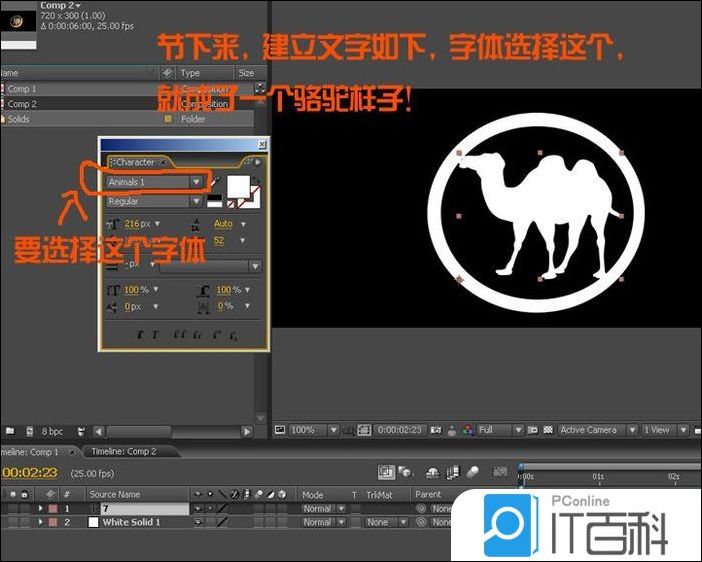Open layer 1 blend mode Normal dropdown
702x562 pixels.
[x=324, y=509]
